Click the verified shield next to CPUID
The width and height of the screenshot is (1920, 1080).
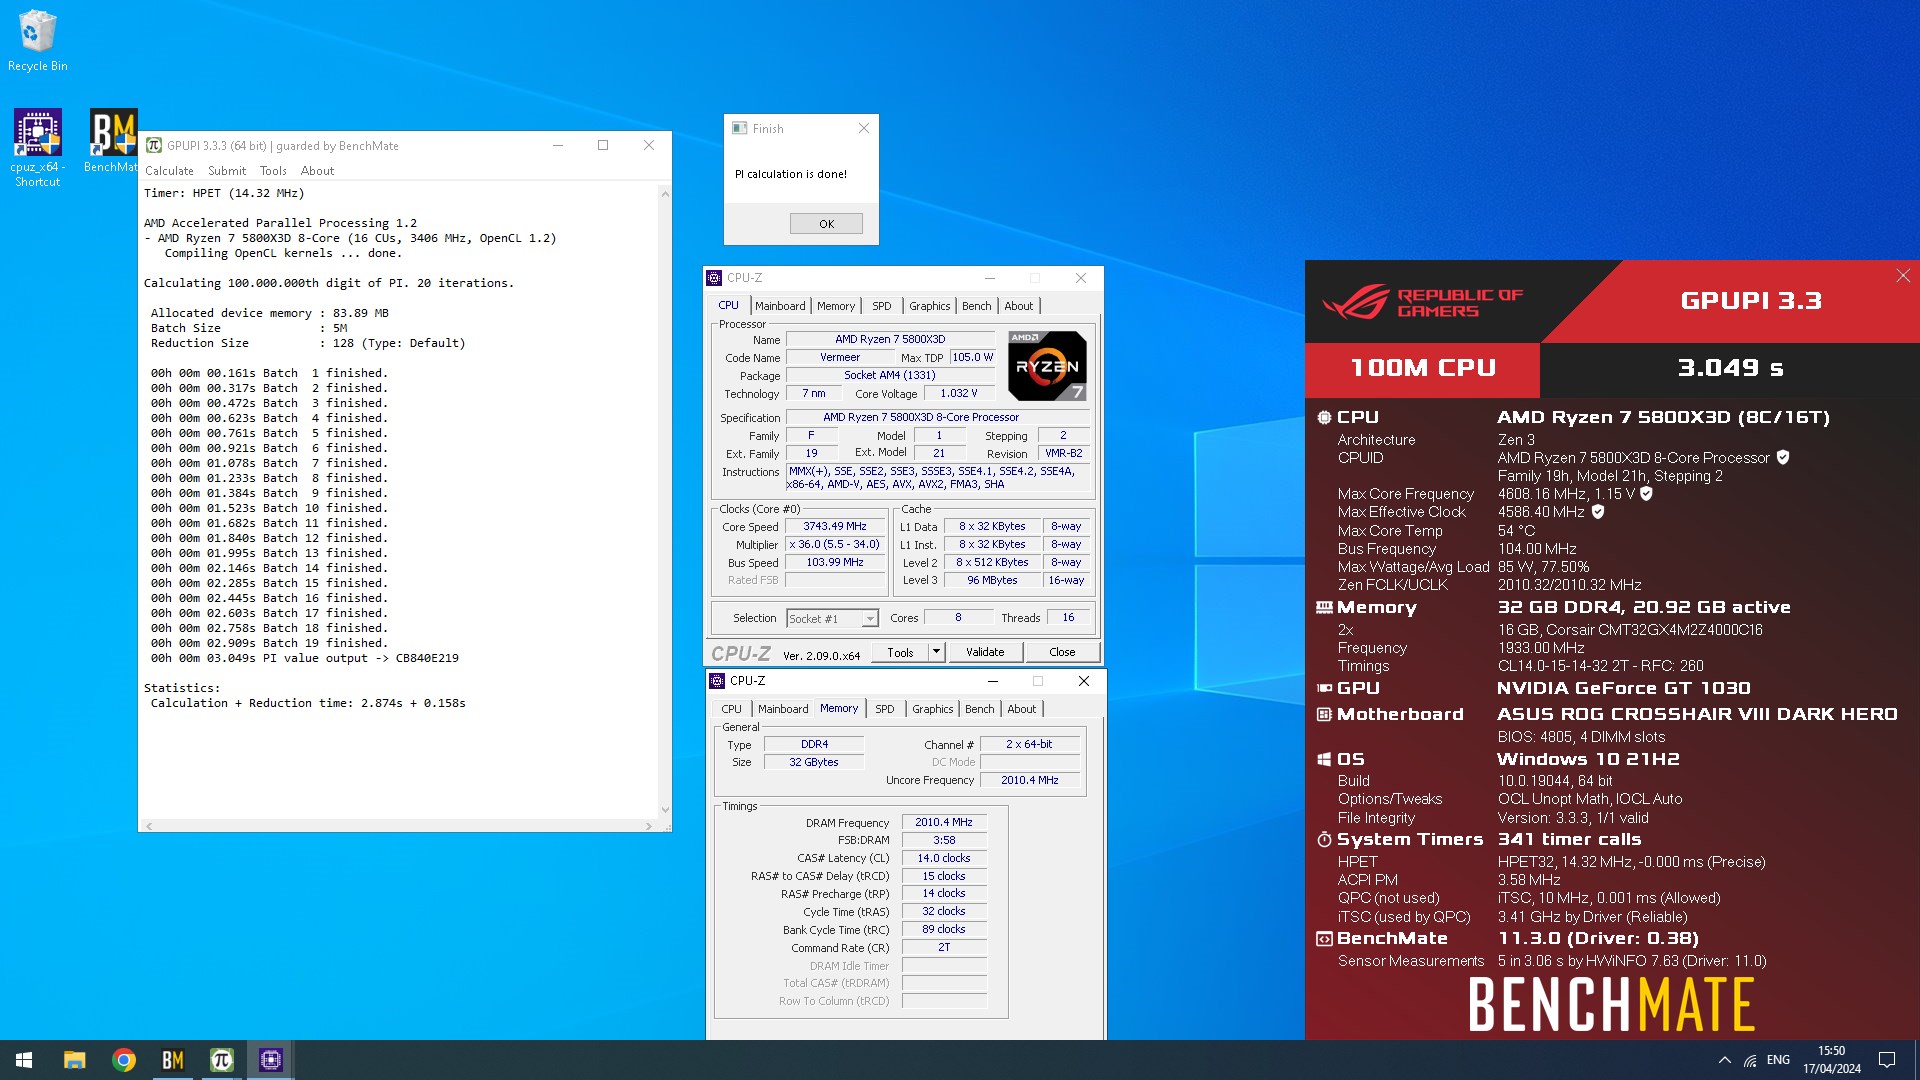(1783, 457)
